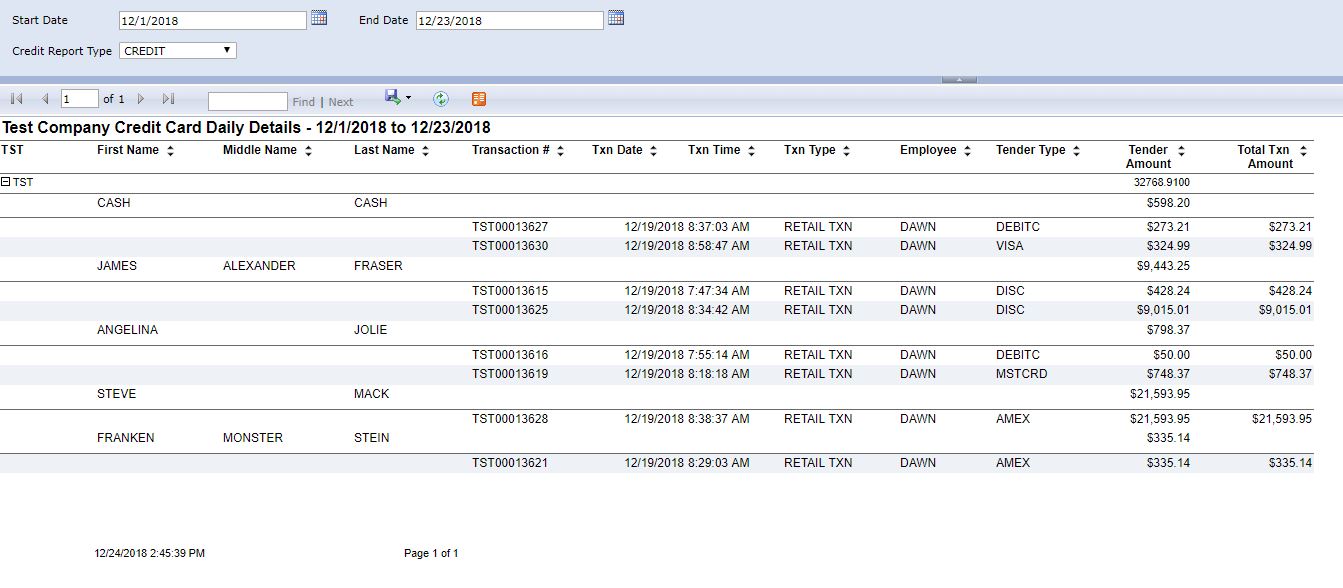Go to last report page
The width and height of the screenshot is (1343, 588).
168,99
